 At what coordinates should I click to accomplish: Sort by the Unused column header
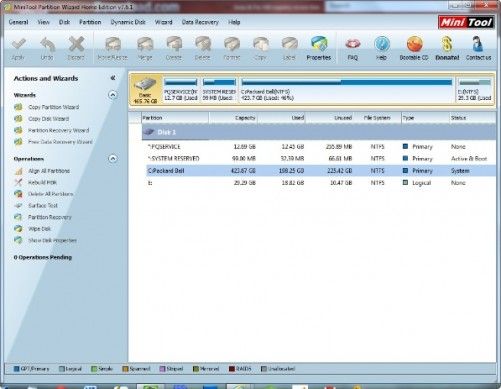tap(329, 118)
